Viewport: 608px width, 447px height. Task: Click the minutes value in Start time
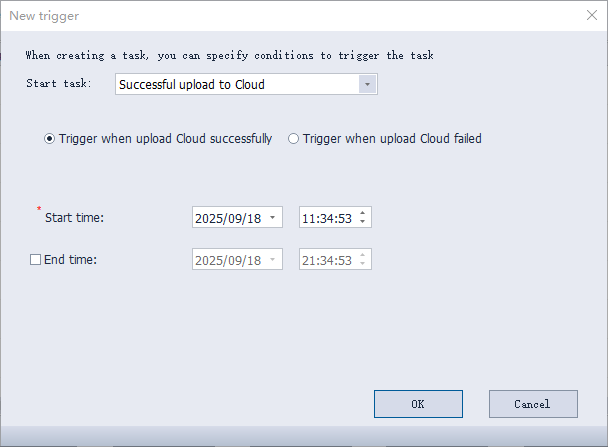pos(326,218)
